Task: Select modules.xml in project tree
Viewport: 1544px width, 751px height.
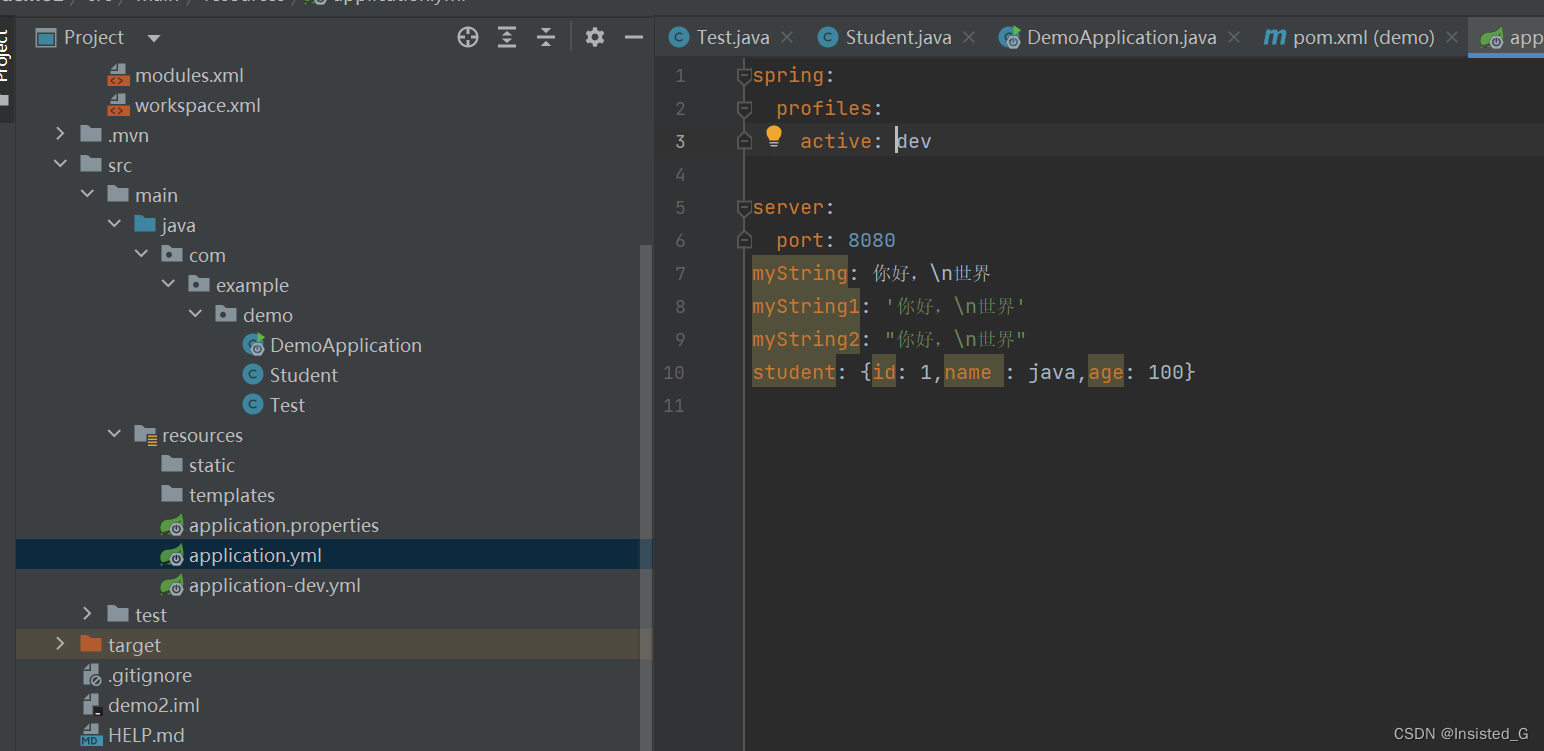Action: click(189, 75)
